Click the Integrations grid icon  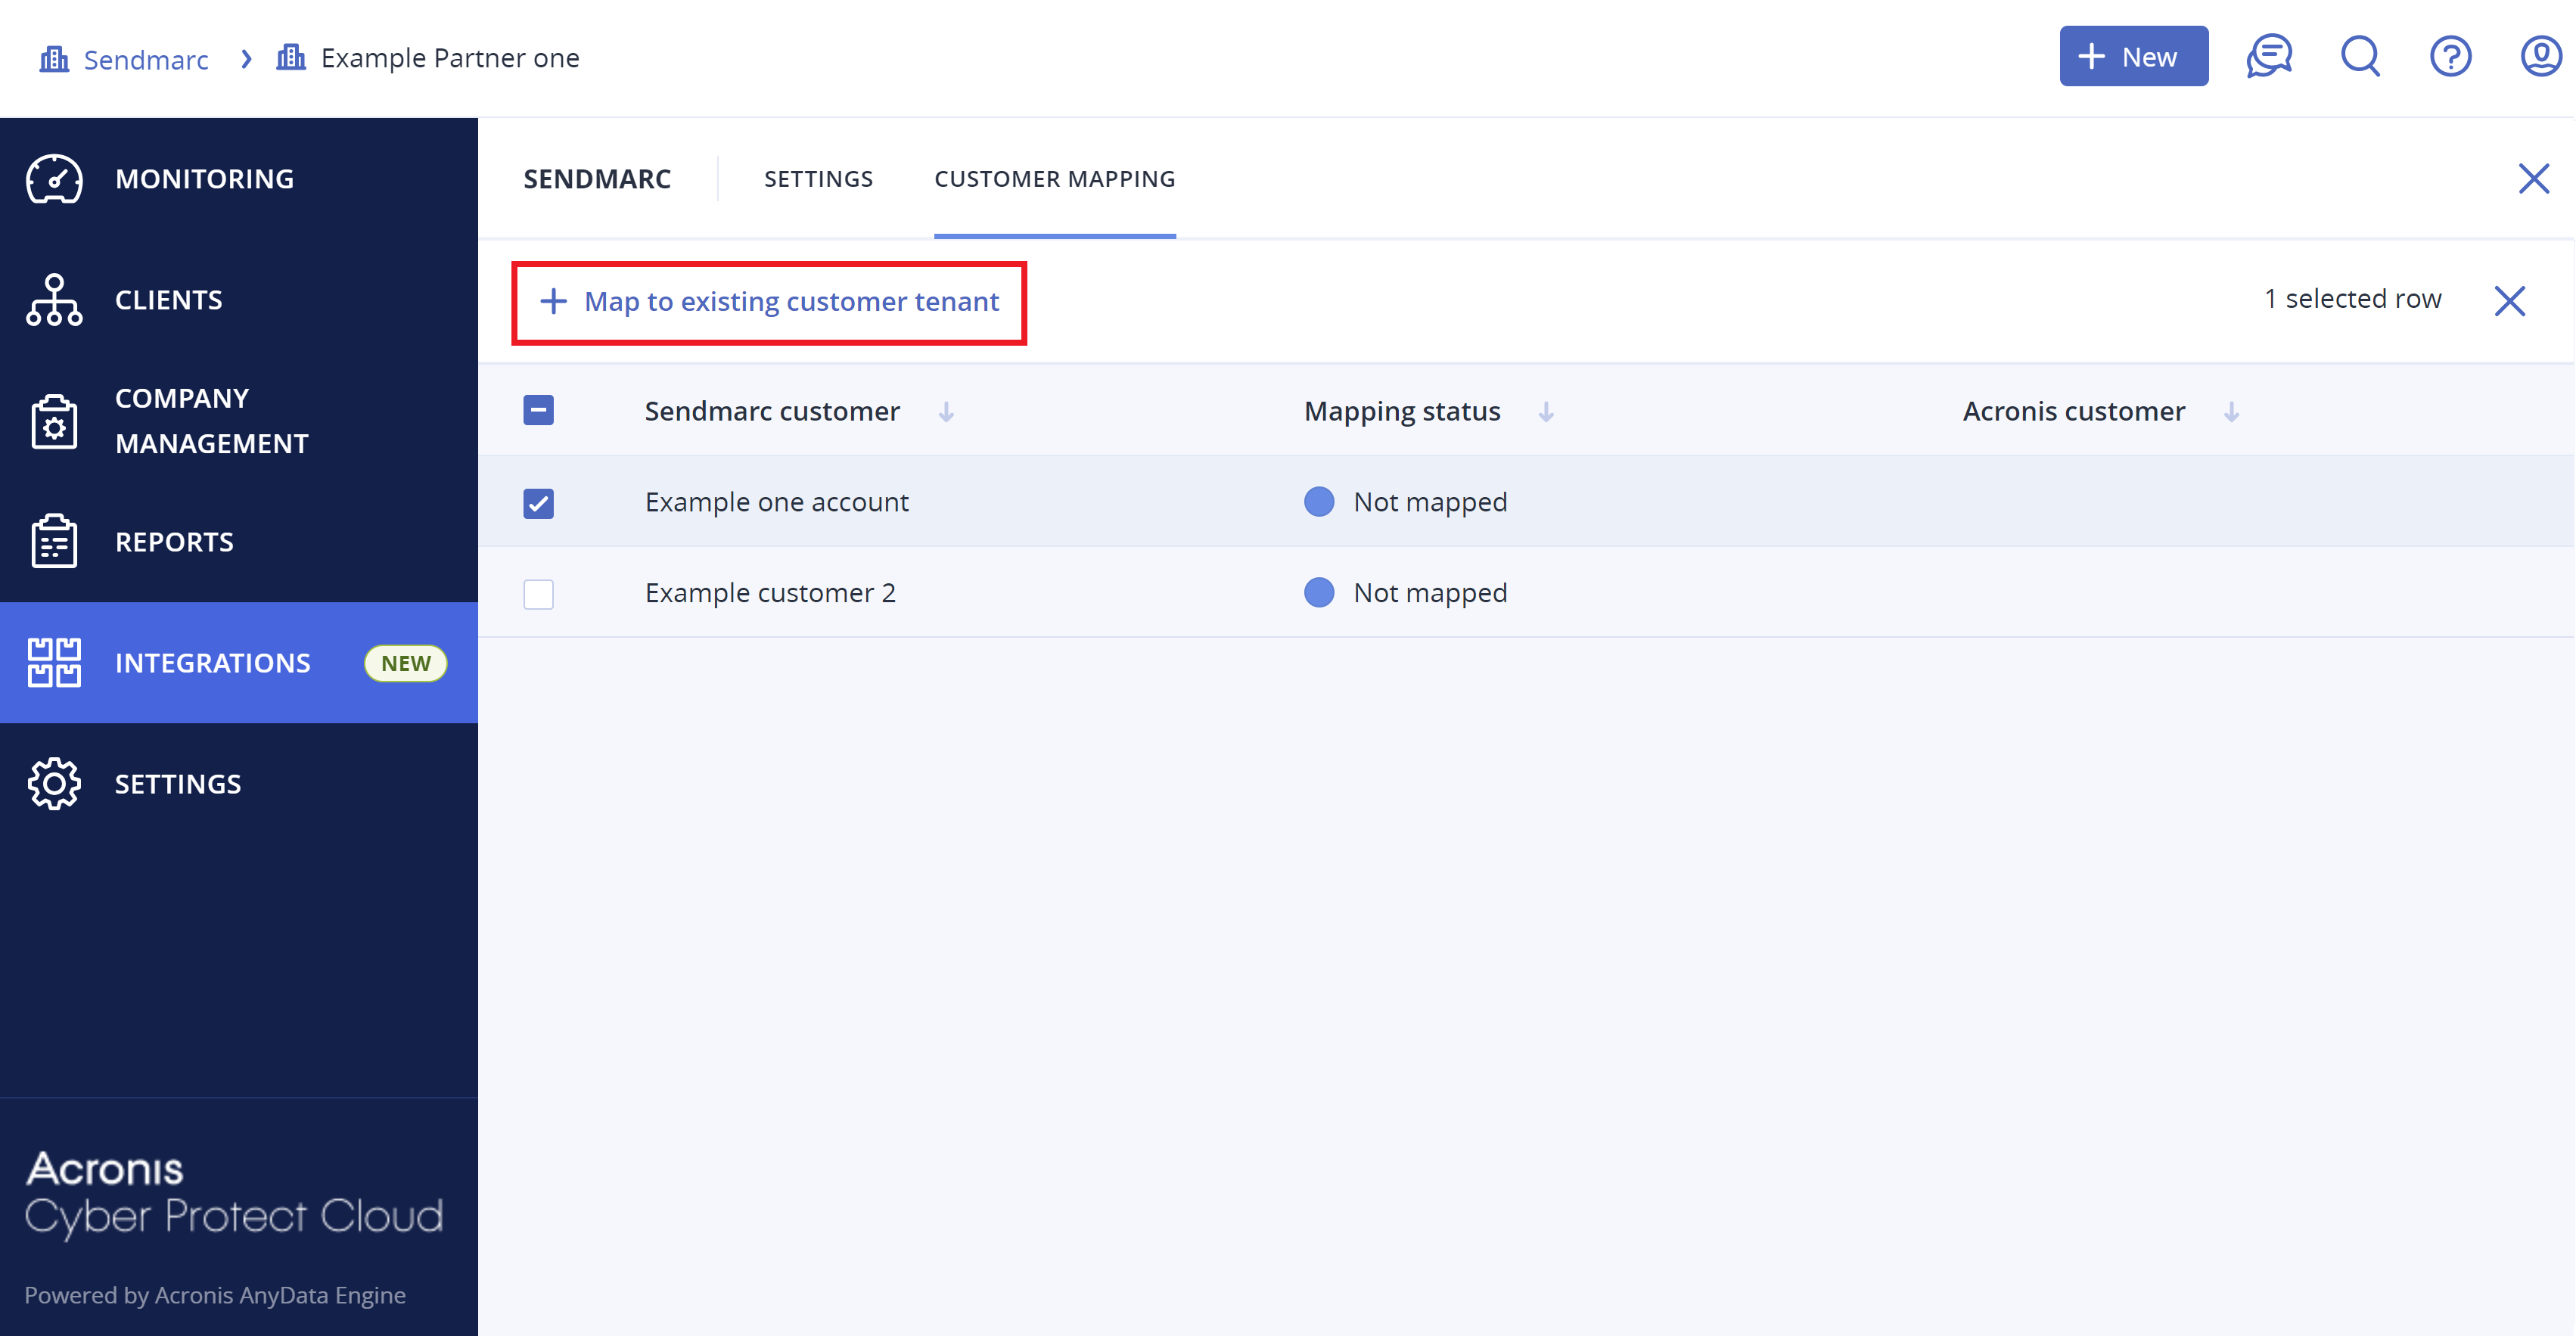tap(54, 663)
